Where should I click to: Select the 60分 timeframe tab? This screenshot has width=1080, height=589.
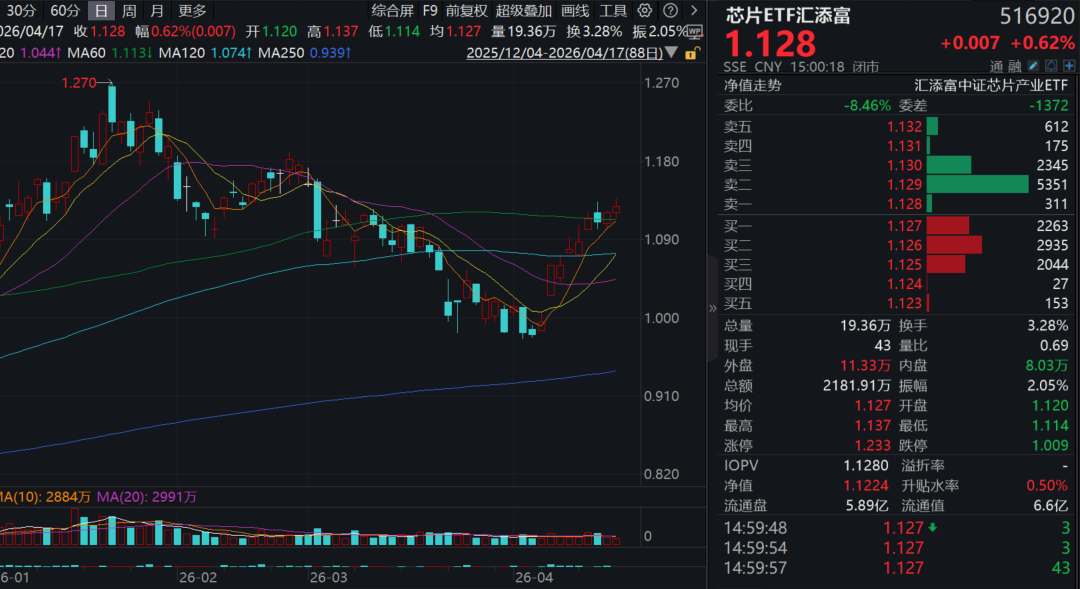point(65,11)
